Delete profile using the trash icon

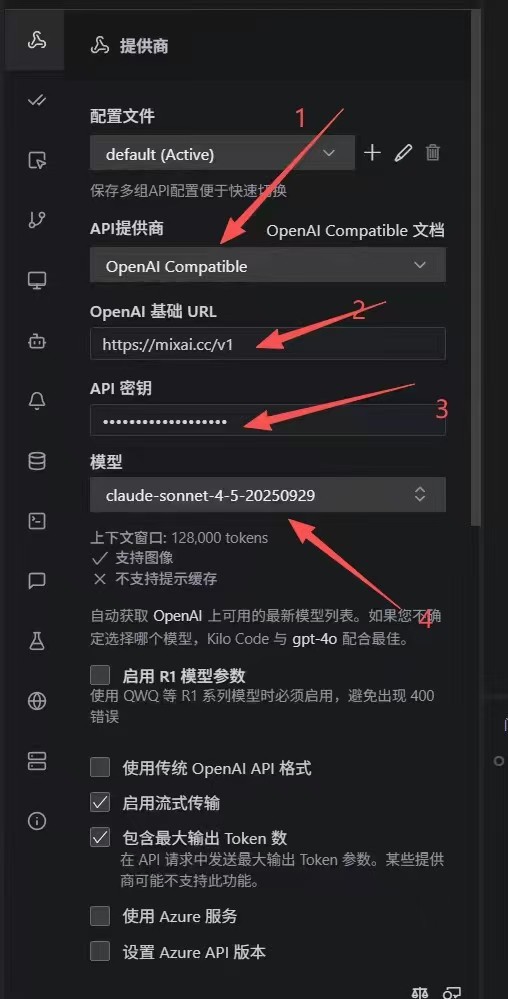pos(433,153)
